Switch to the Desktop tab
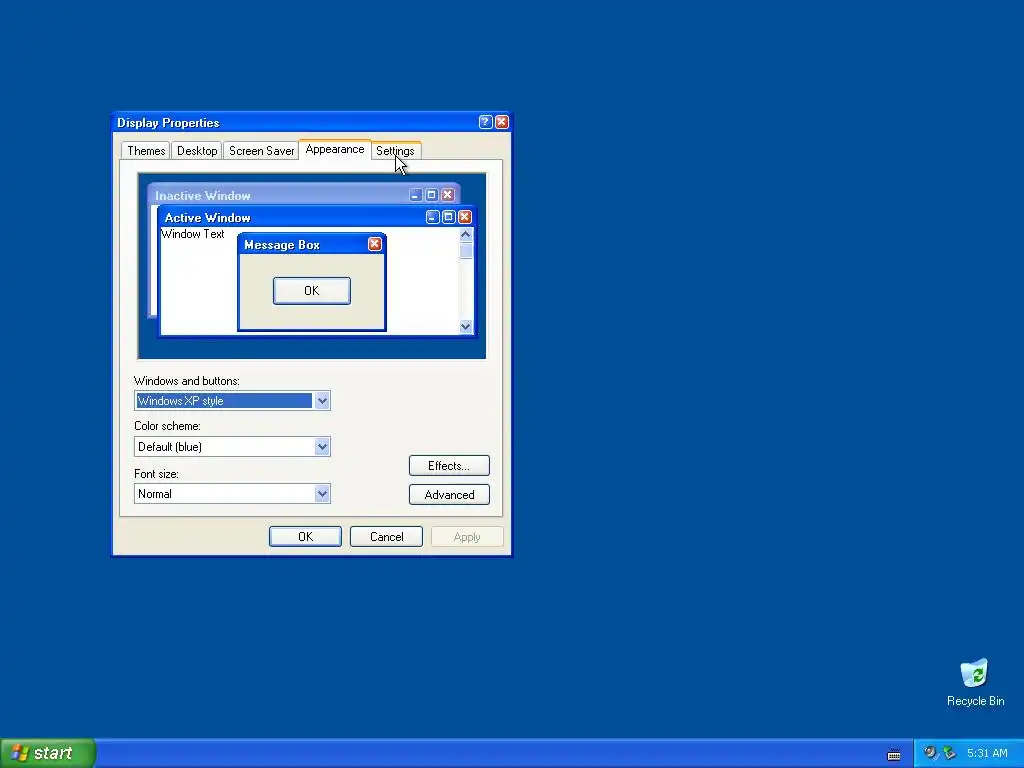 tap(197, 151)
